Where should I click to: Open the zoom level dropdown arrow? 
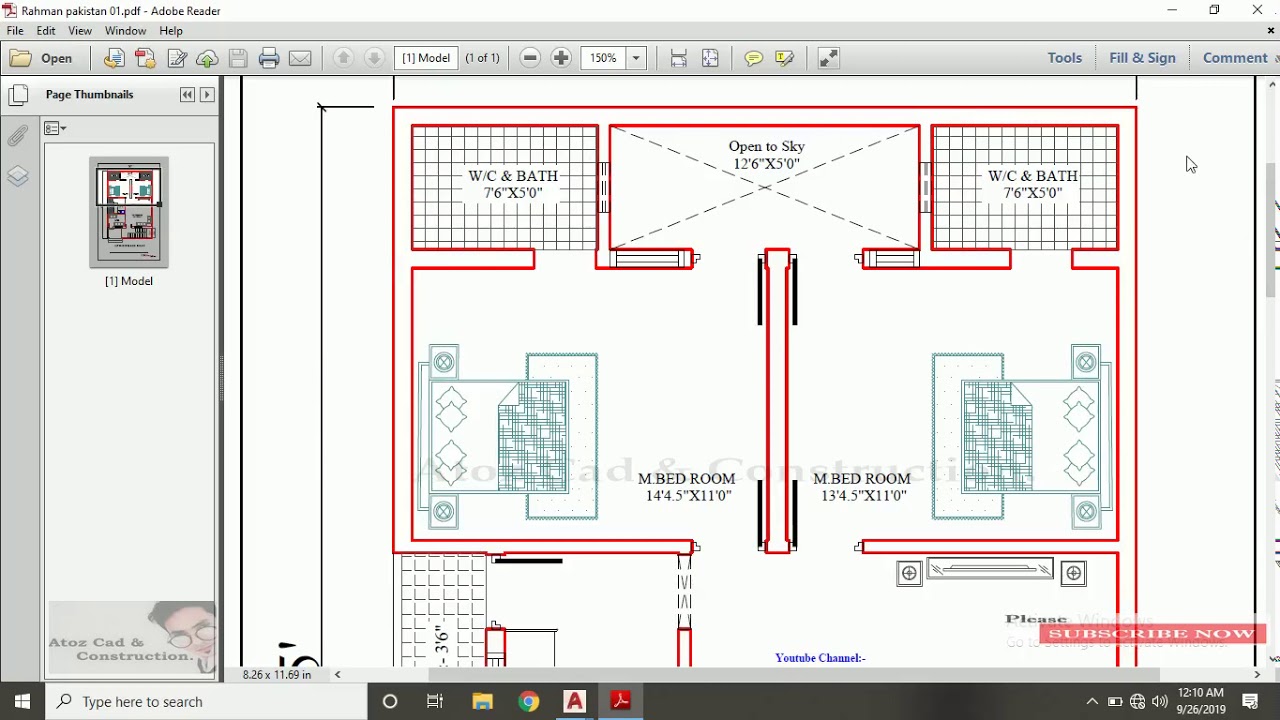[636, 58]
